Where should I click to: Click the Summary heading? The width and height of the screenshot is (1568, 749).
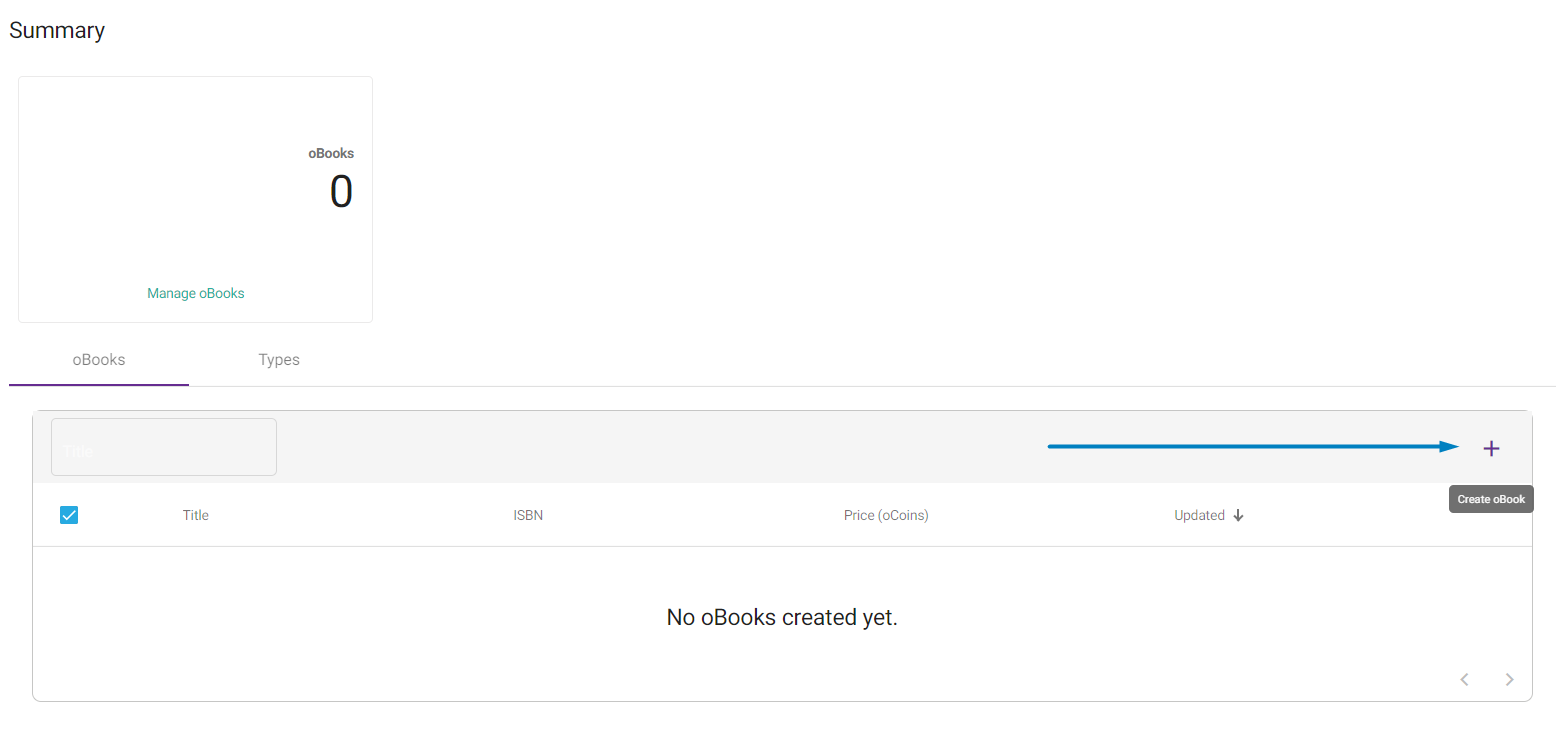click(57, 30)
